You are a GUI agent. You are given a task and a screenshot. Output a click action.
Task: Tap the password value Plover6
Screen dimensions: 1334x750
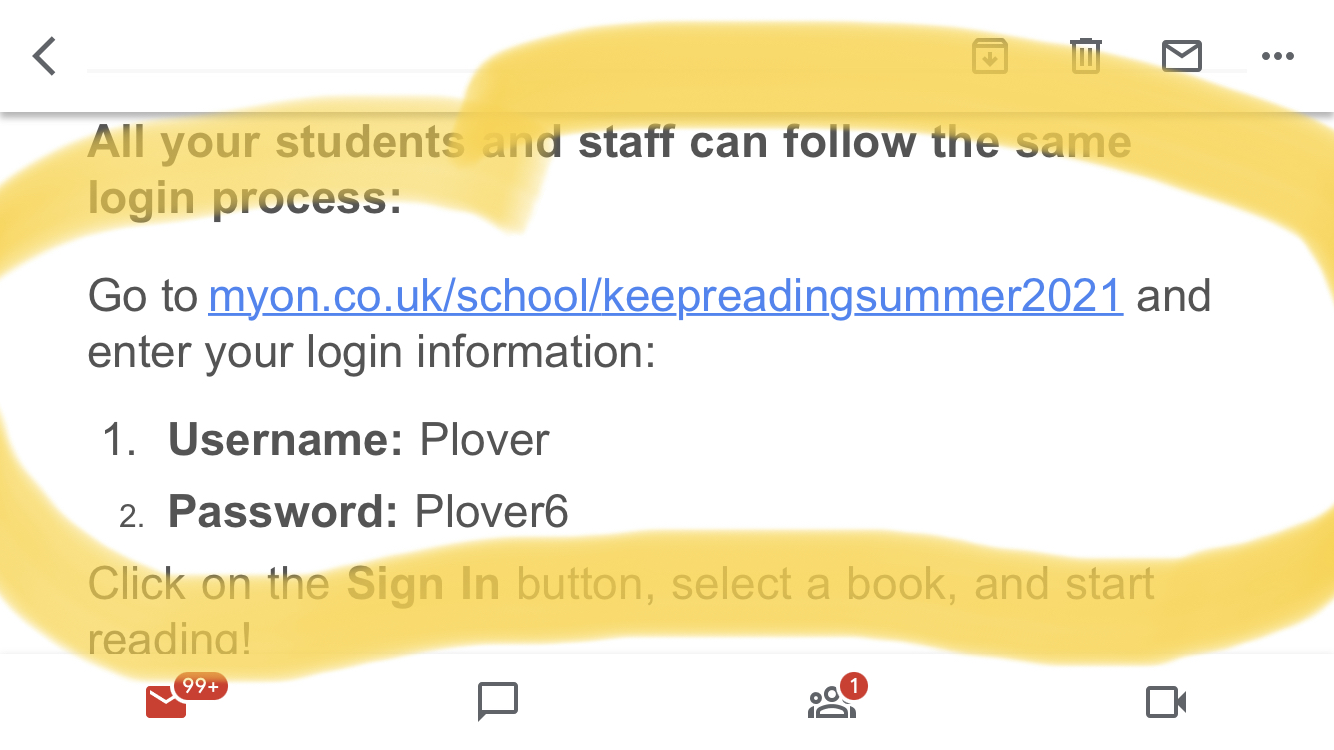491,511
